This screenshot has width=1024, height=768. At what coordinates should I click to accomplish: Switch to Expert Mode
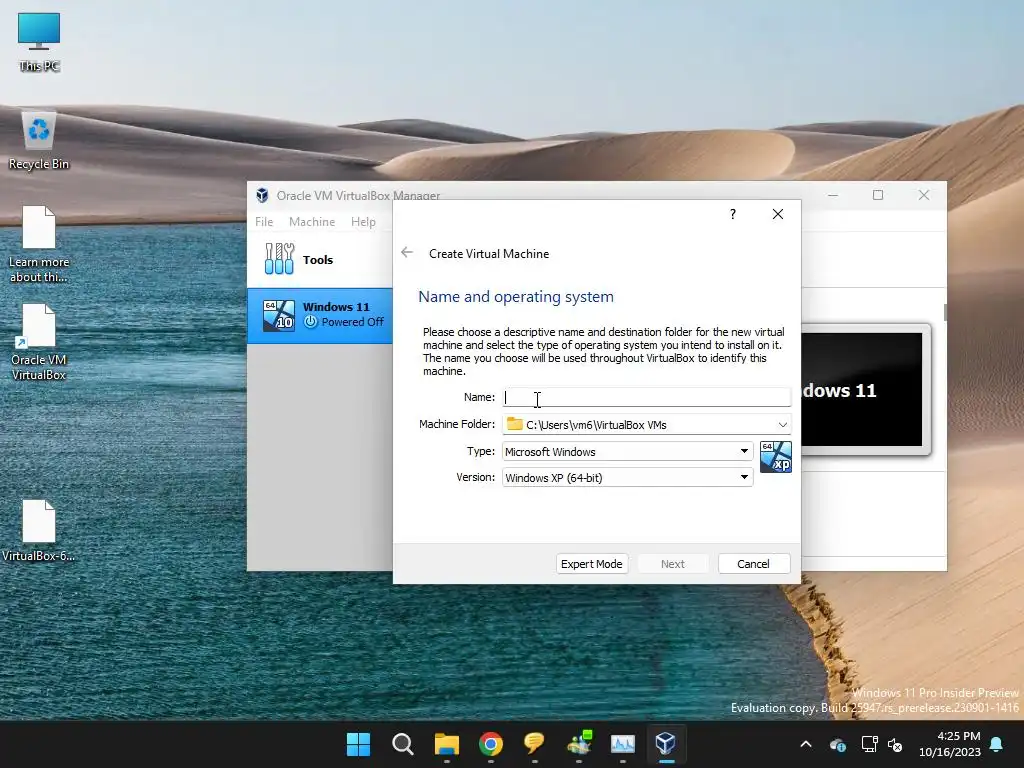pos(592,564)
